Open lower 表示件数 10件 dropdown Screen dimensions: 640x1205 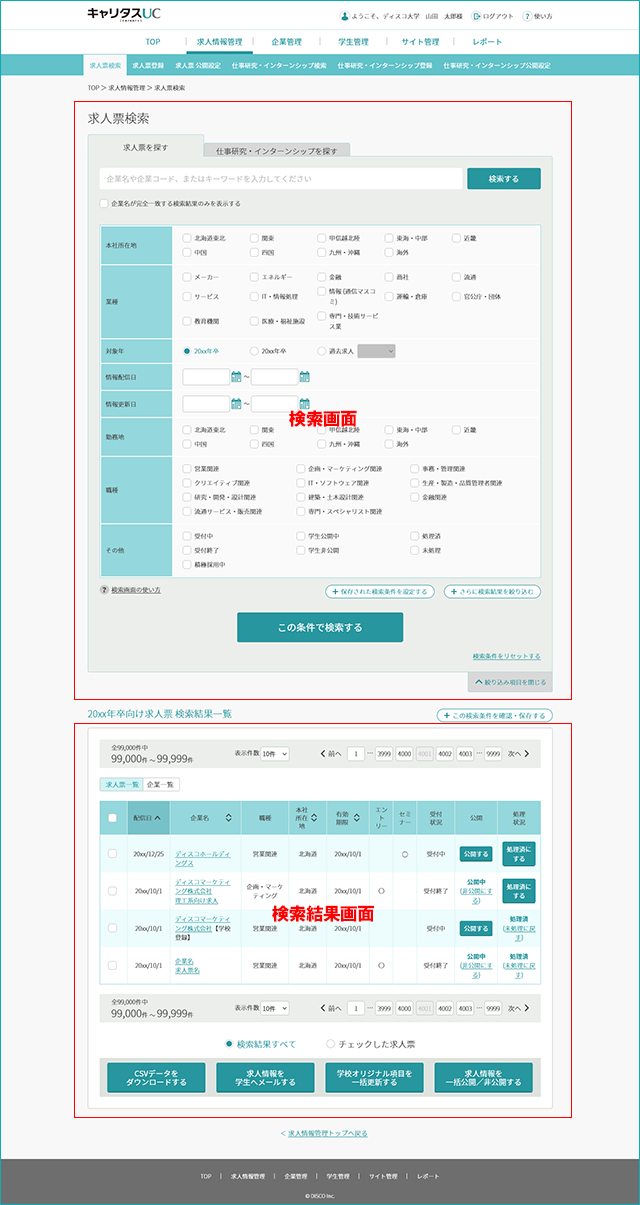[x=273, y=1009]
